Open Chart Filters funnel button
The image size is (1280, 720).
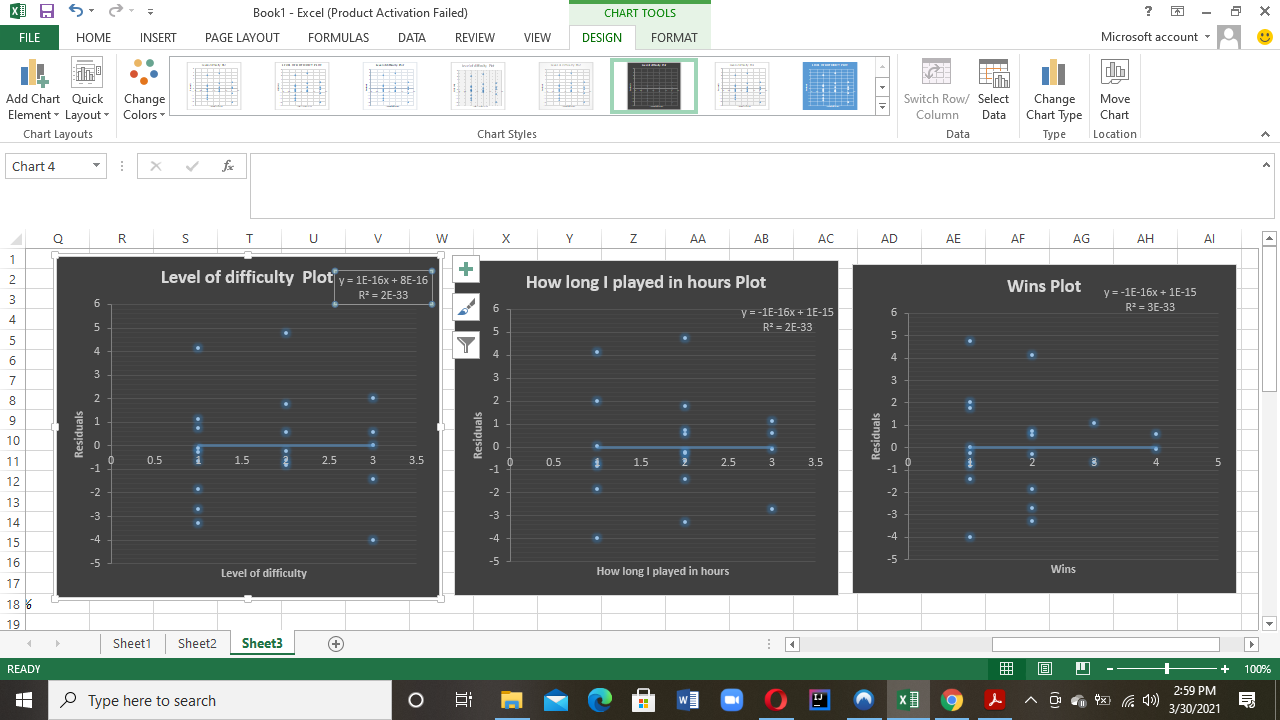point(466,345)
